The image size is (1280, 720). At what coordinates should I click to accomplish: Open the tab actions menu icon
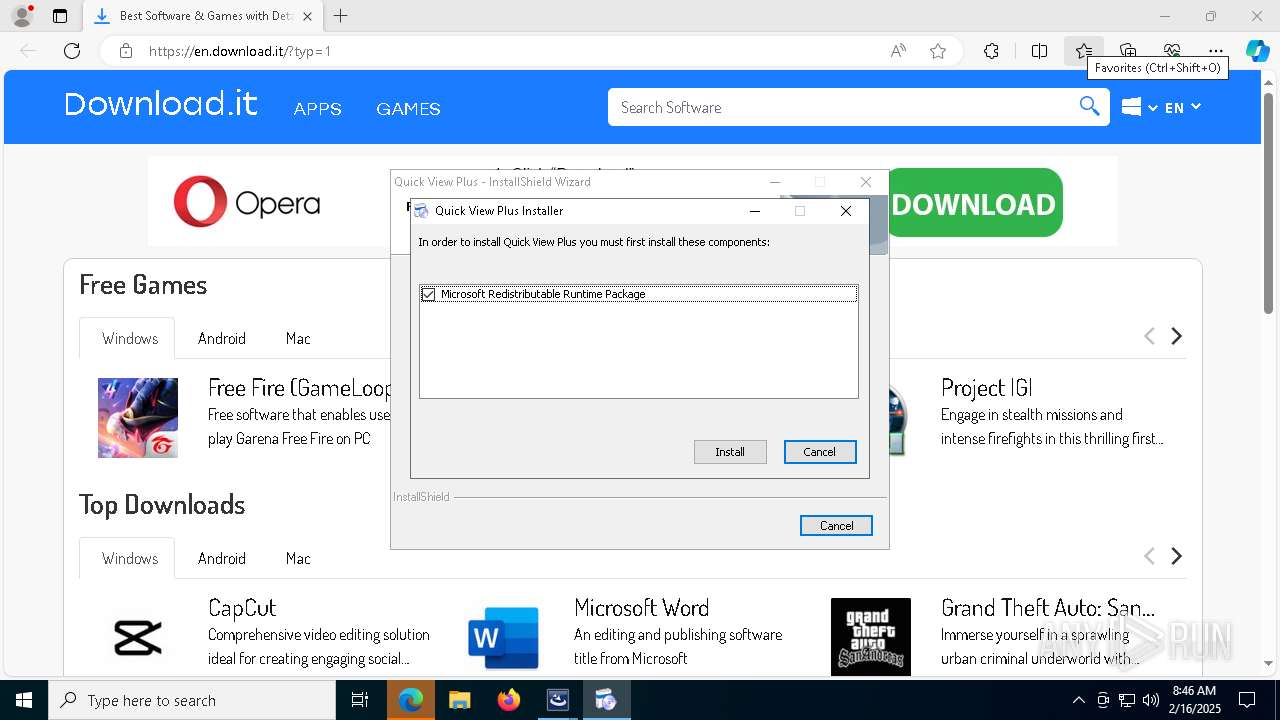[x=60, y=16]
